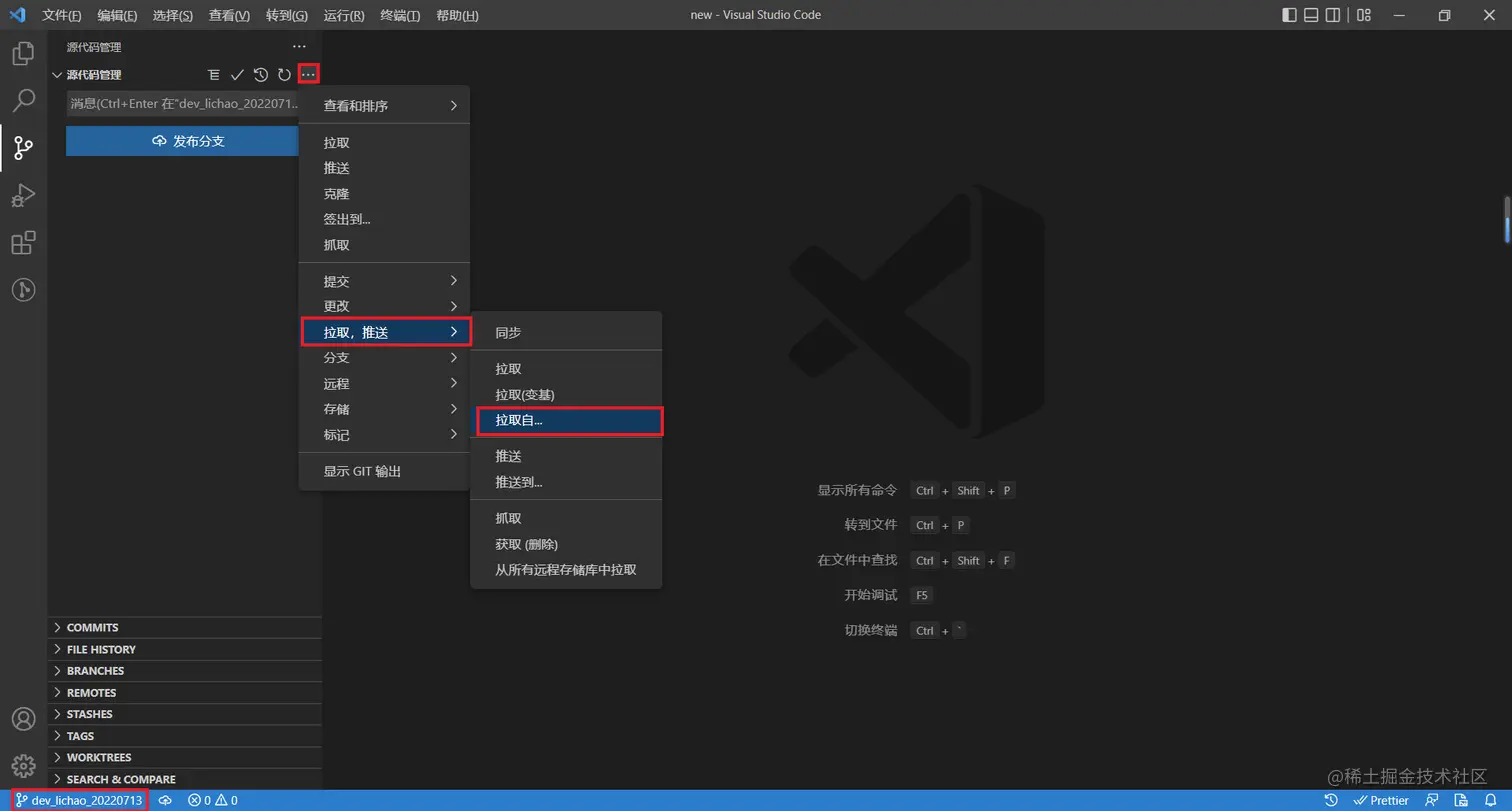This screenshot has width=1512, height=811.
Task: Select 推送到... in the submenu
Action: click(566, 482)
